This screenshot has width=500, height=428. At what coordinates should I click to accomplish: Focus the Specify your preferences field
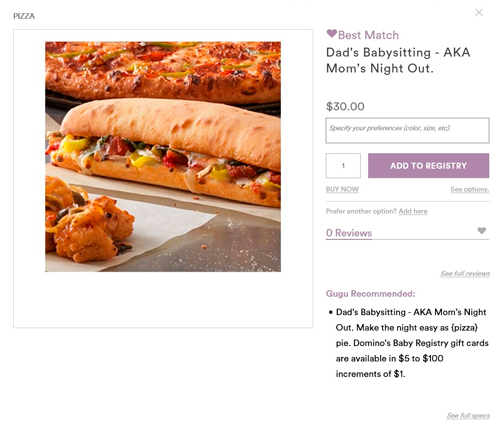click(x=407, y=130)
